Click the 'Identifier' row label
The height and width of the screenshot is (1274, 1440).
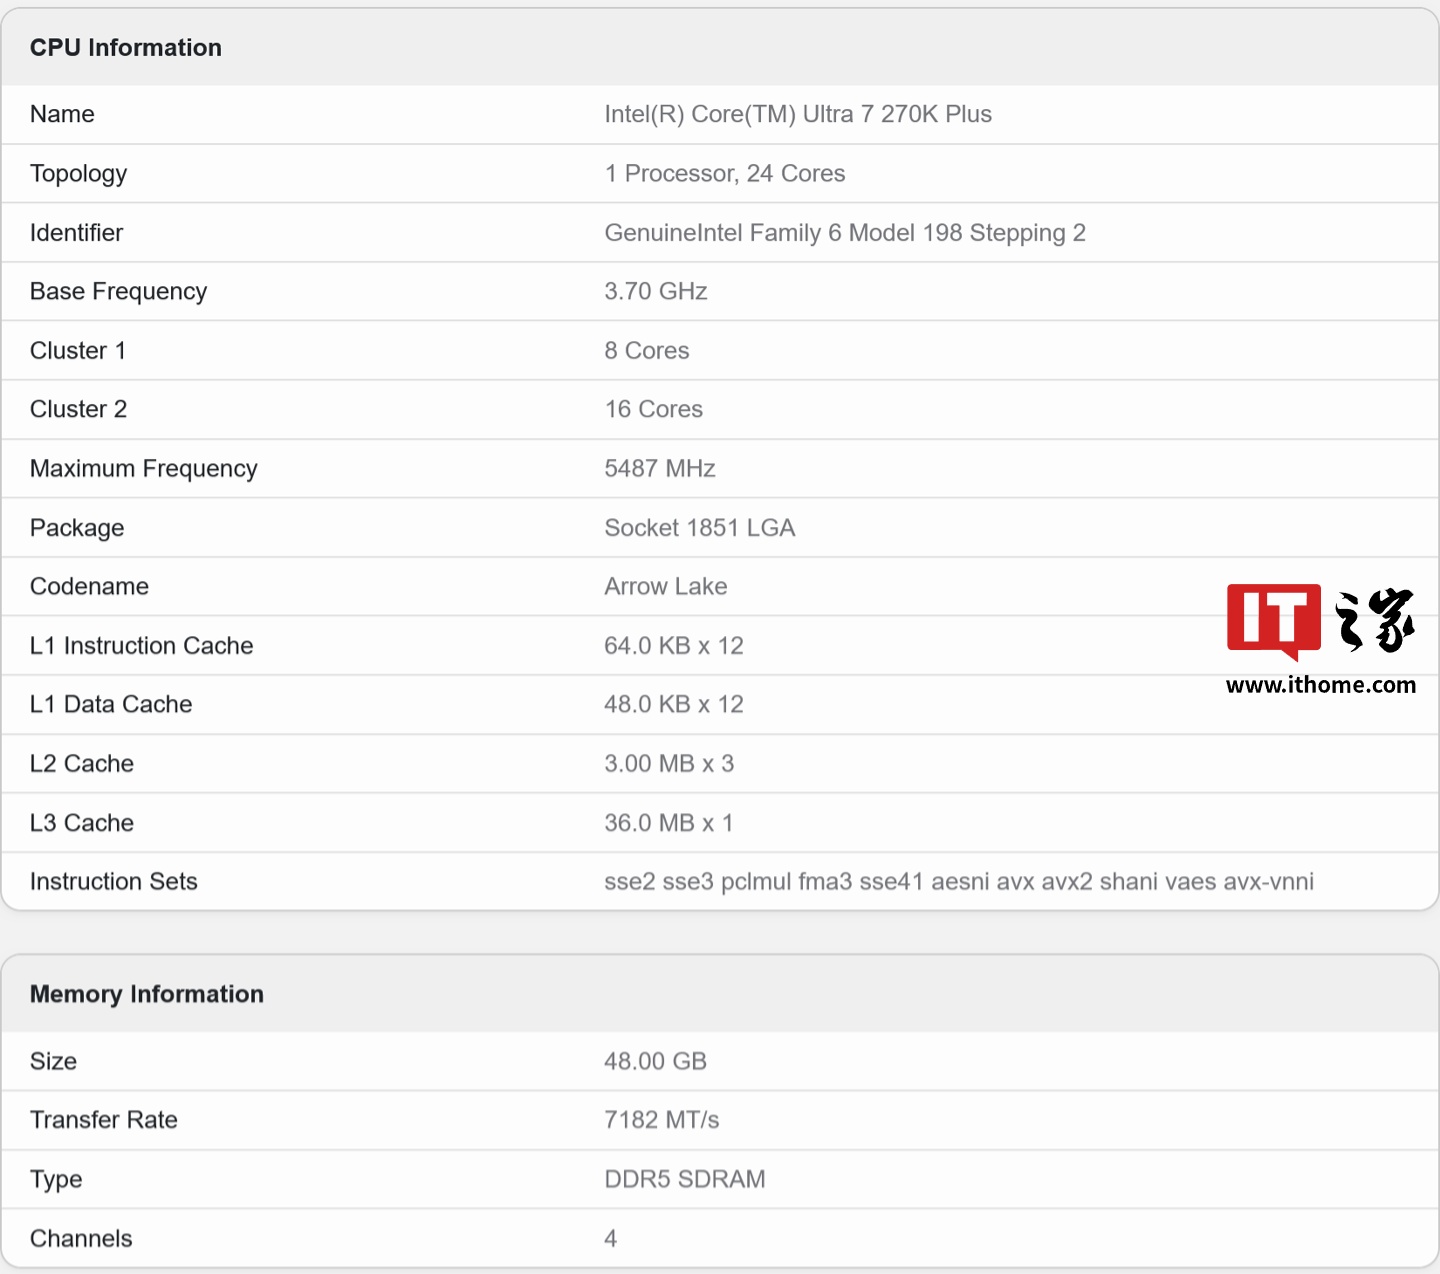[76, 233]
